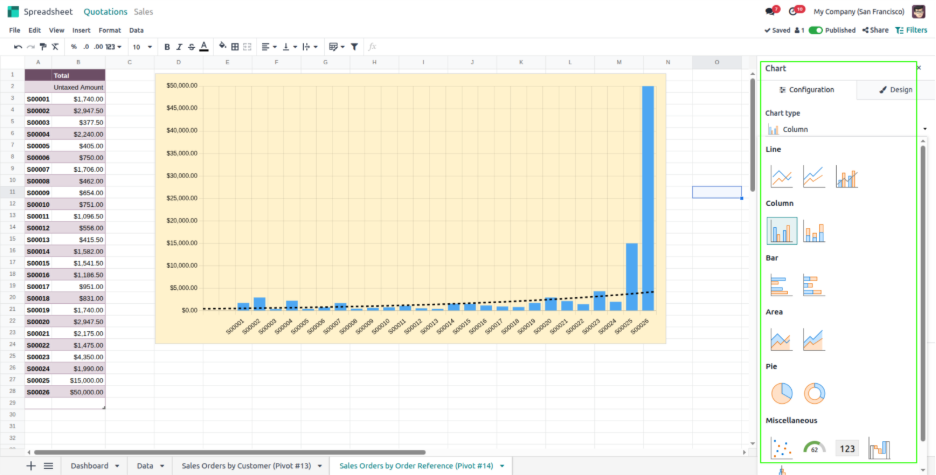Switch to the Design tab in Chart panel
This screenshot has height=475, width=936.
point(895,90)
